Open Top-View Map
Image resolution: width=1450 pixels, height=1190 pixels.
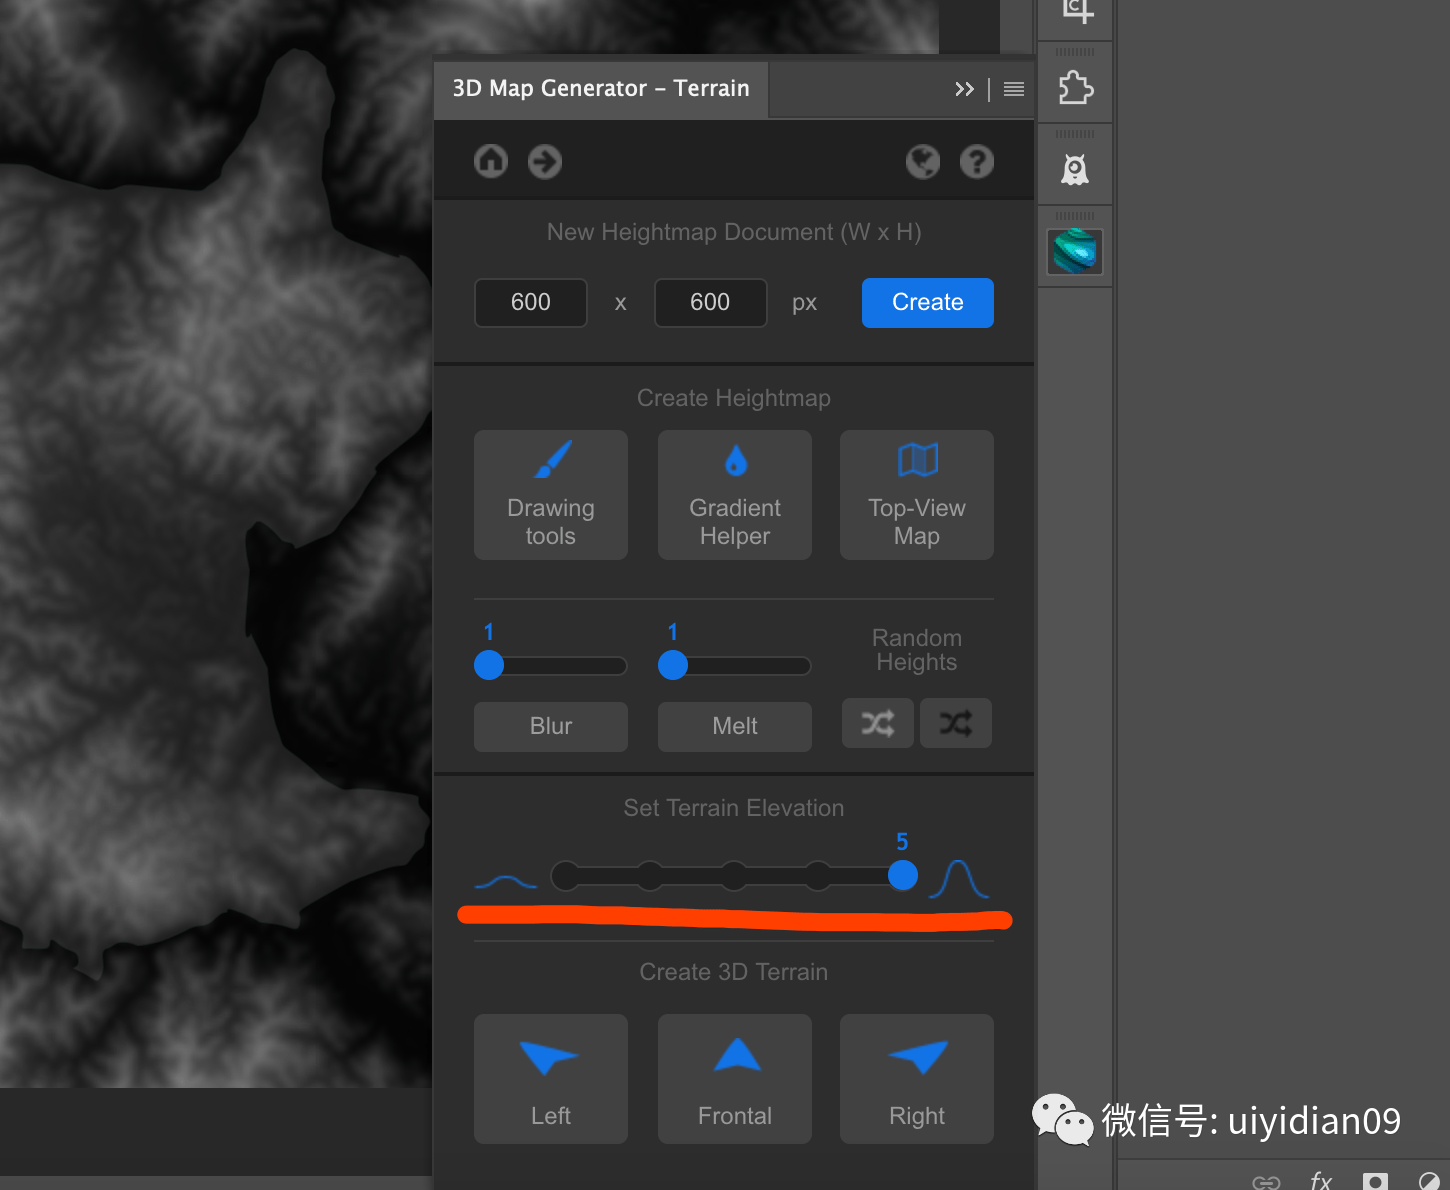click(x=917, y=495)
